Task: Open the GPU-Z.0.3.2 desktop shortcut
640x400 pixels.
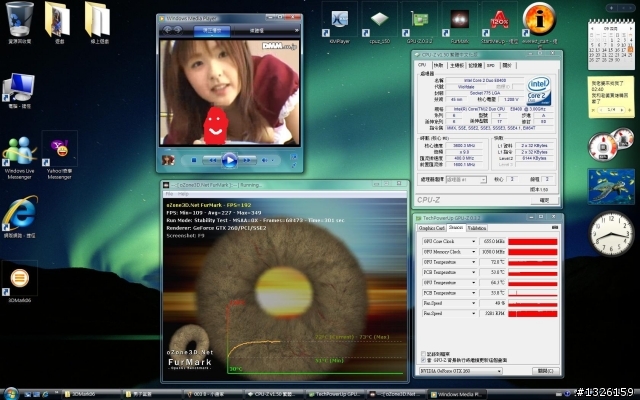Action: click(420, 20)
